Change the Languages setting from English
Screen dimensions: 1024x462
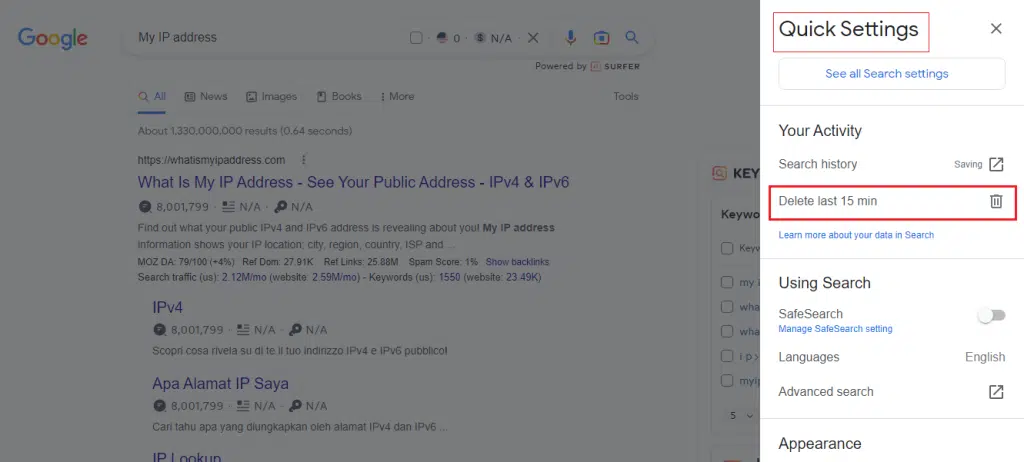pos(985,357)
